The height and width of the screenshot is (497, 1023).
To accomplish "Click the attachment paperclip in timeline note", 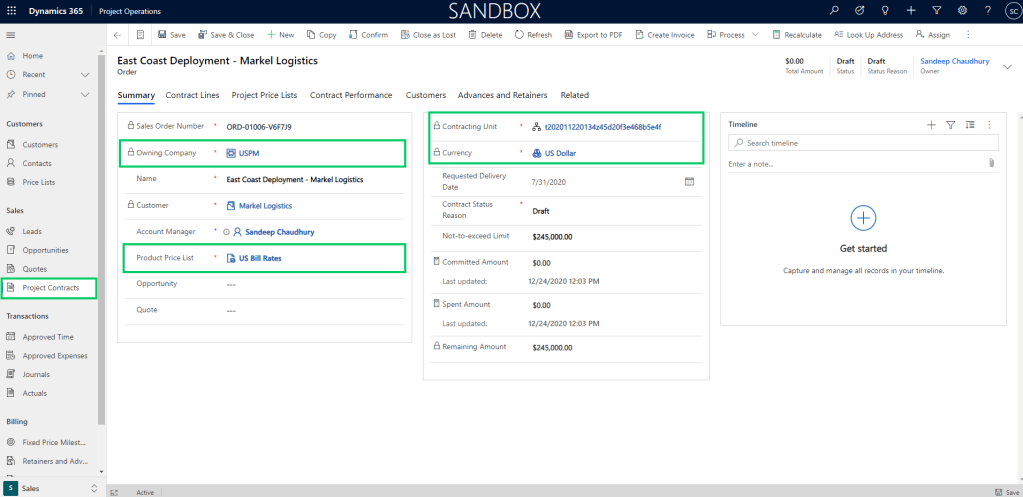I will pyautogui.click(x=991, y=163).
